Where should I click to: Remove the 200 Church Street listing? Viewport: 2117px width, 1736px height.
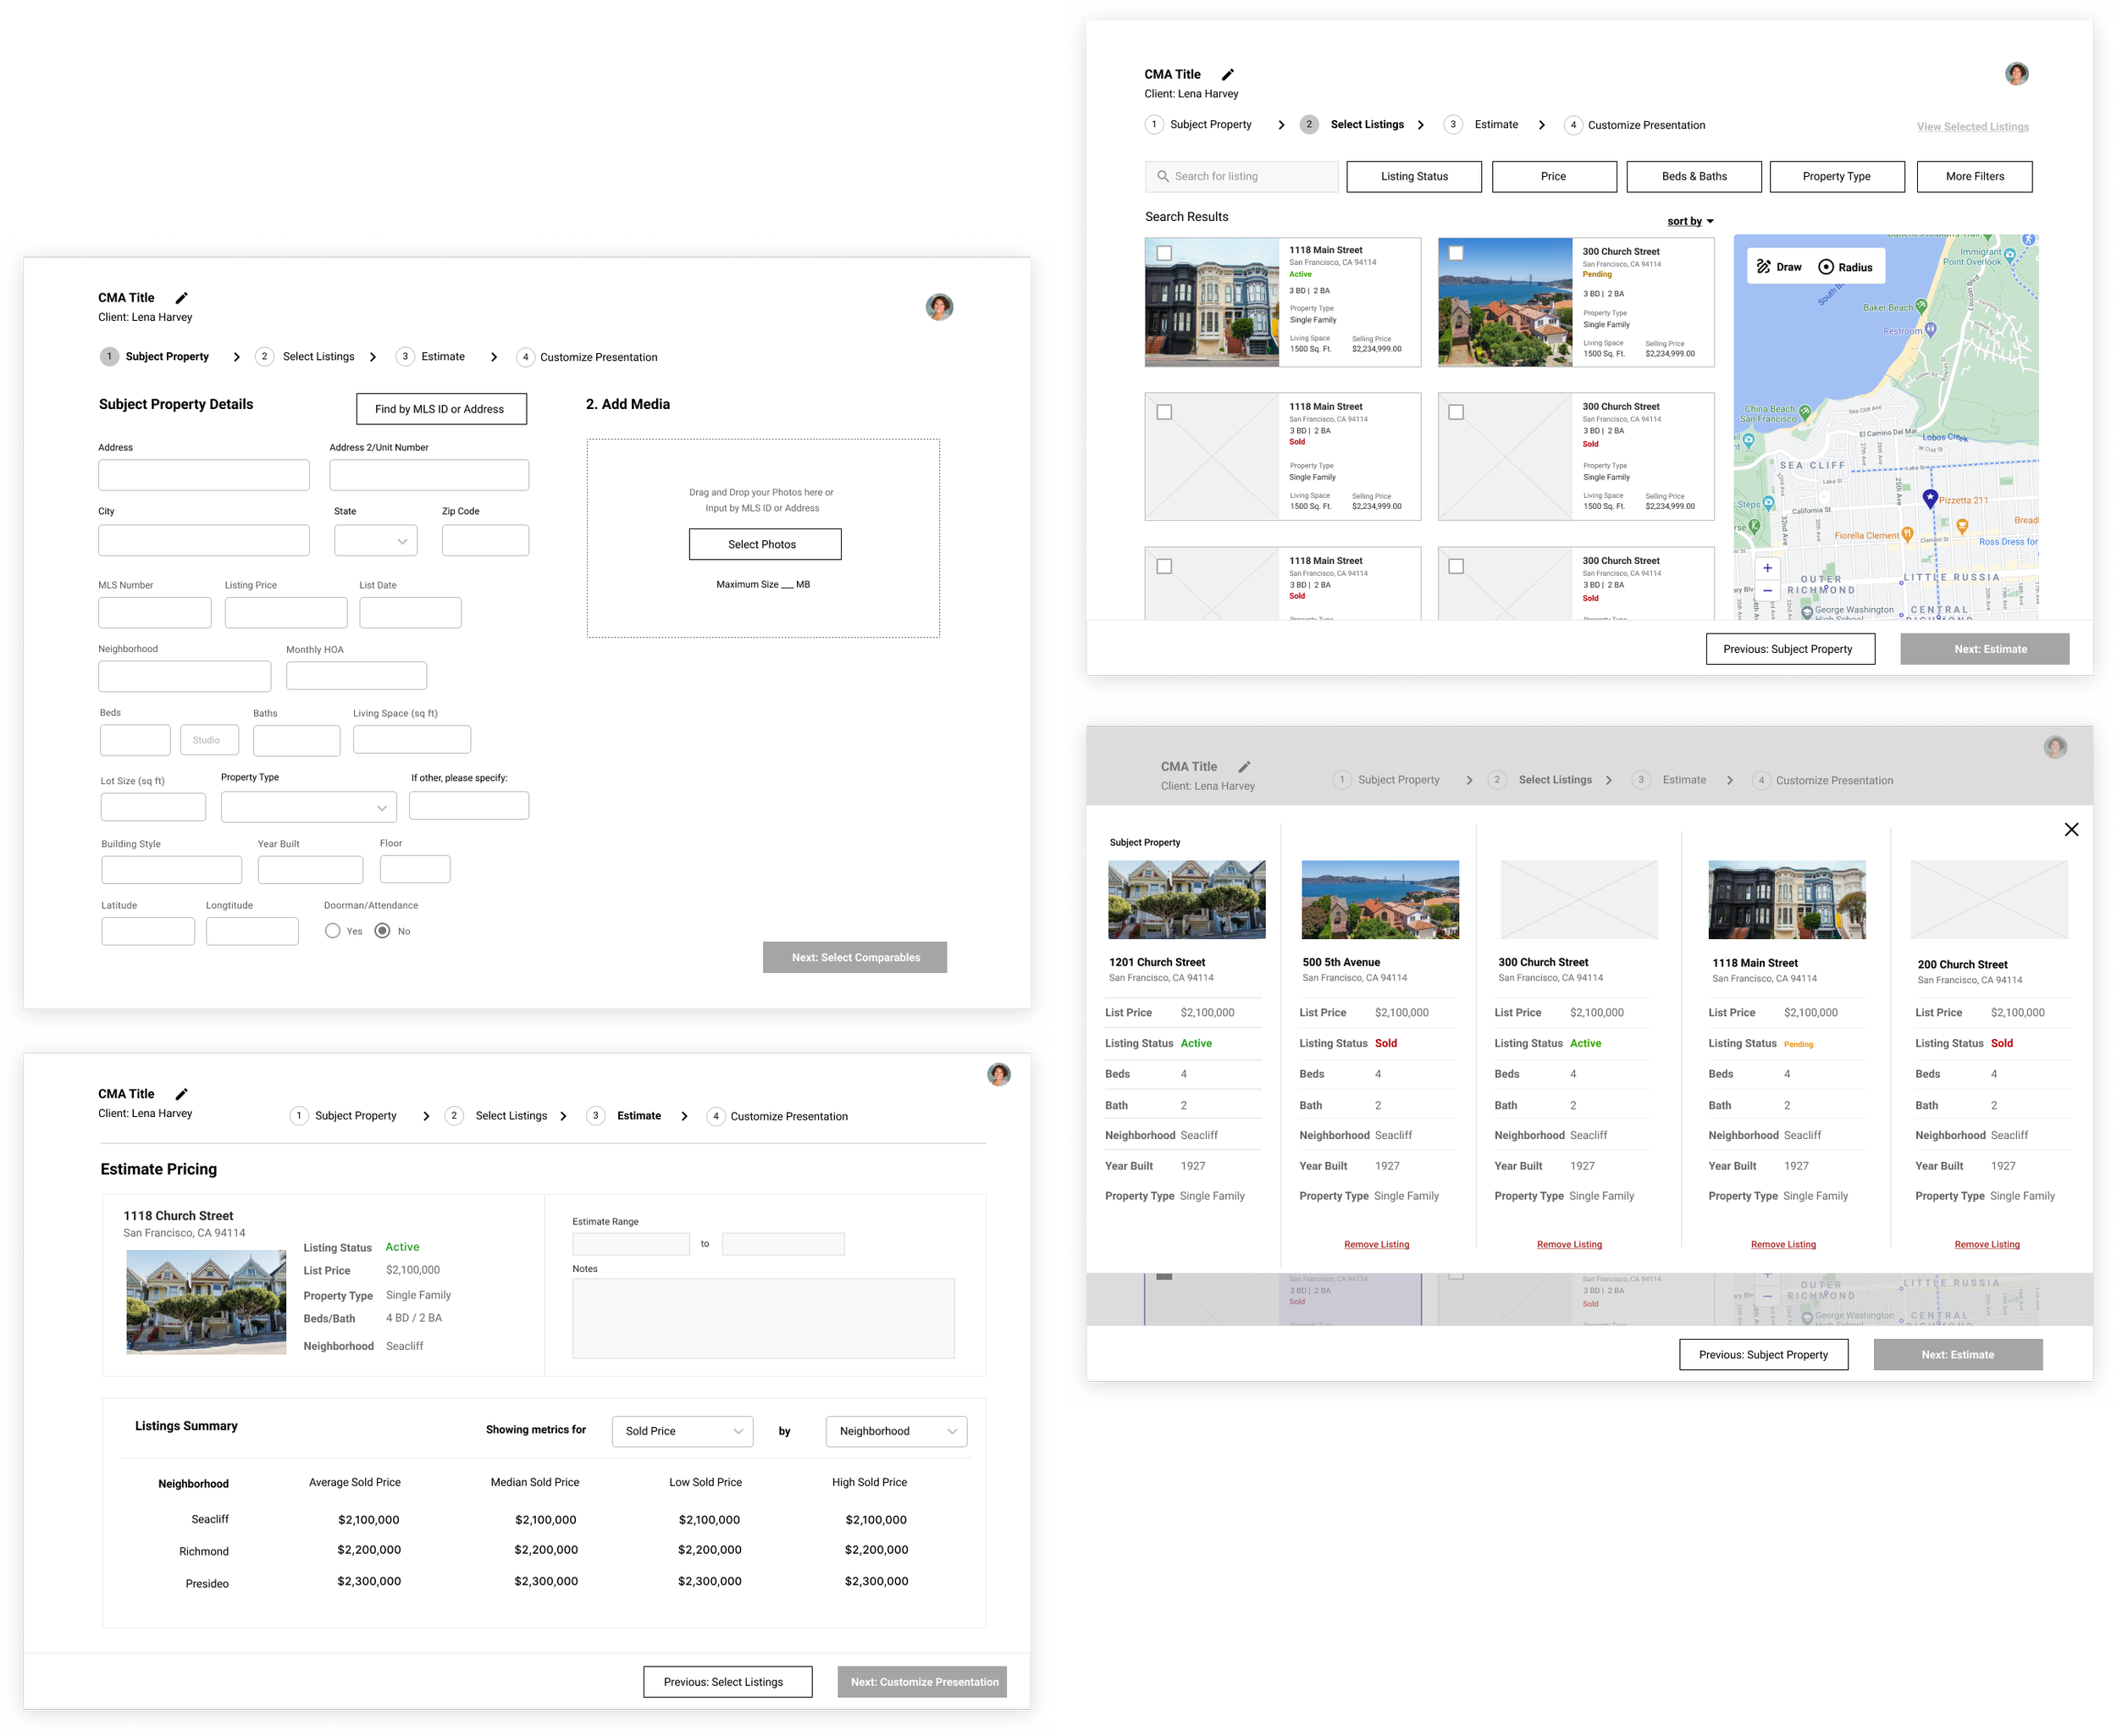tap(1987, 1245)
